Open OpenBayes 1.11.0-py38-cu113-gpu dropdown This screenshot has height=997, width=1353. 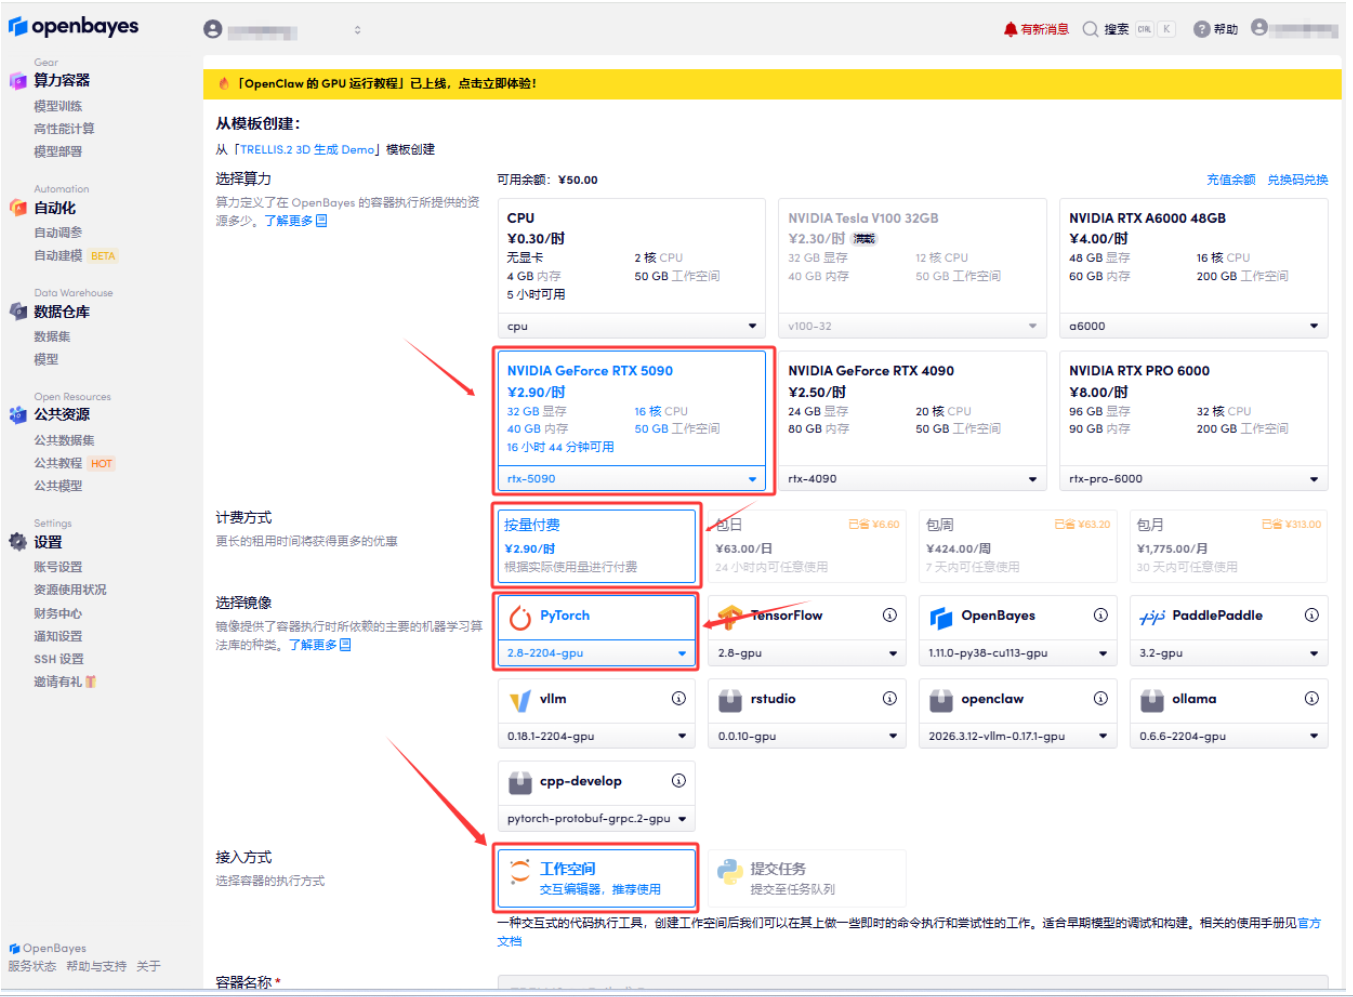1018,653
